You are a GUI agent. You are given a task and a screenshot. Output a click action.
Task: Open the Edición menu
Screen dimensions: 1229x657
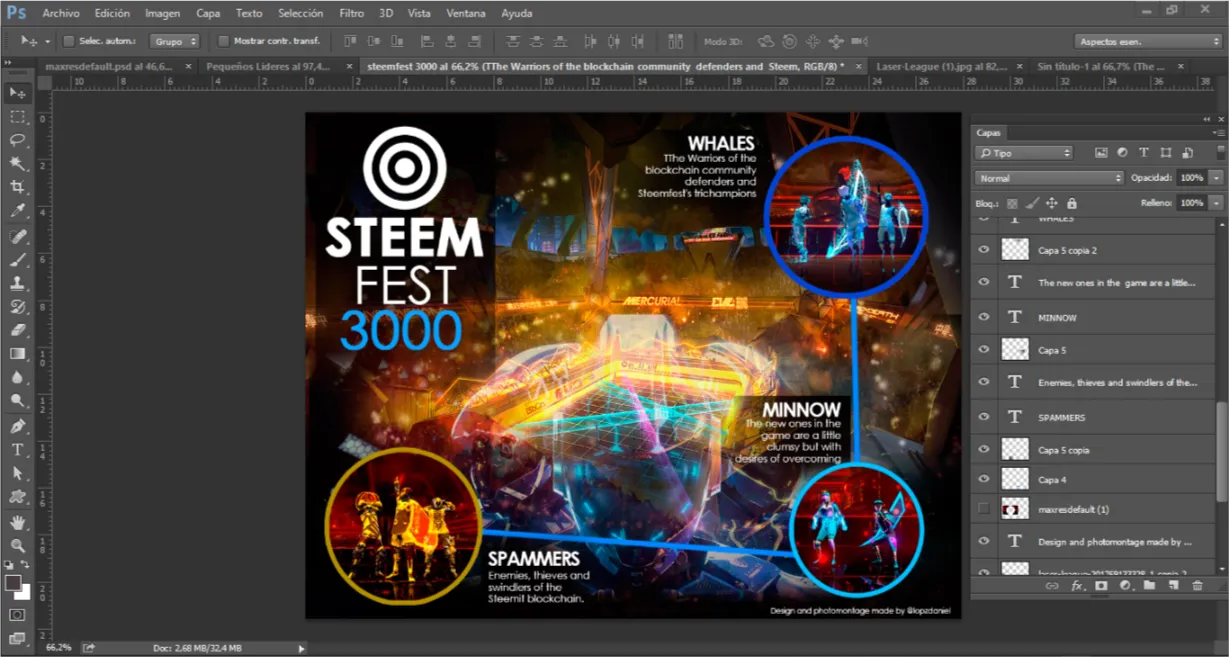[112, 14]
